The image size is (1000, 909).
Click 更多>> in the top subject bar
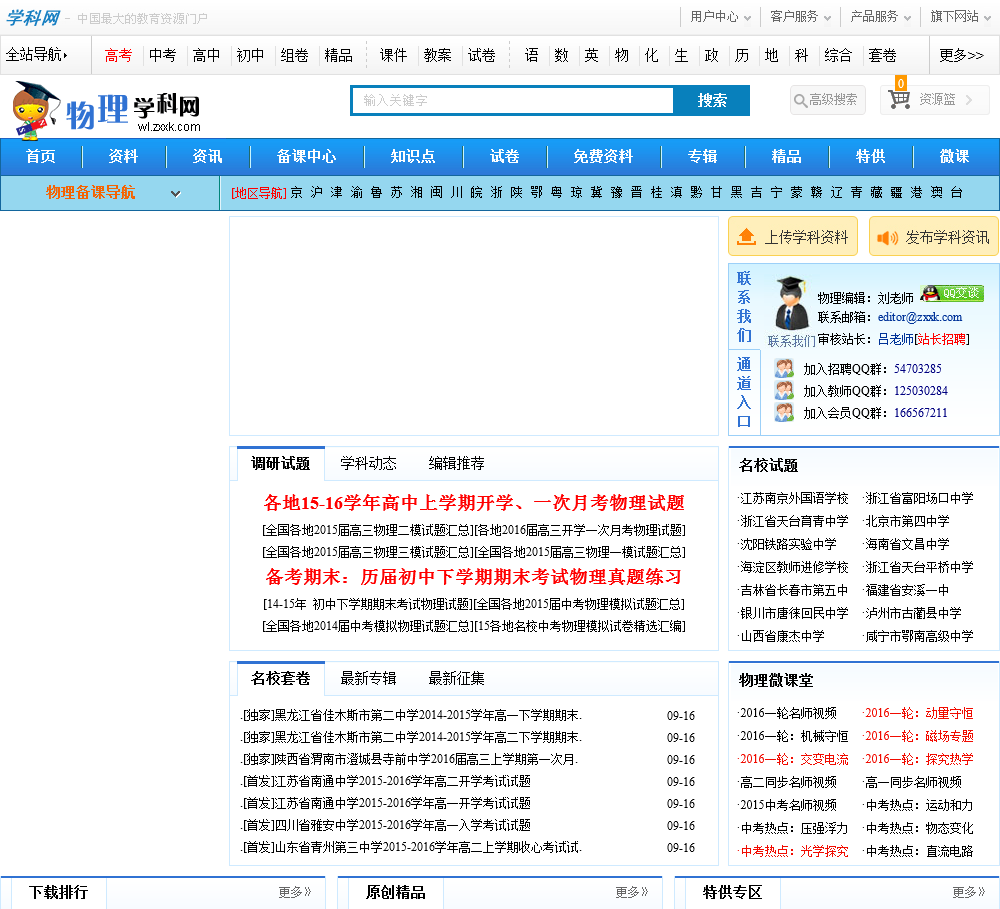(x=961, y=55)
